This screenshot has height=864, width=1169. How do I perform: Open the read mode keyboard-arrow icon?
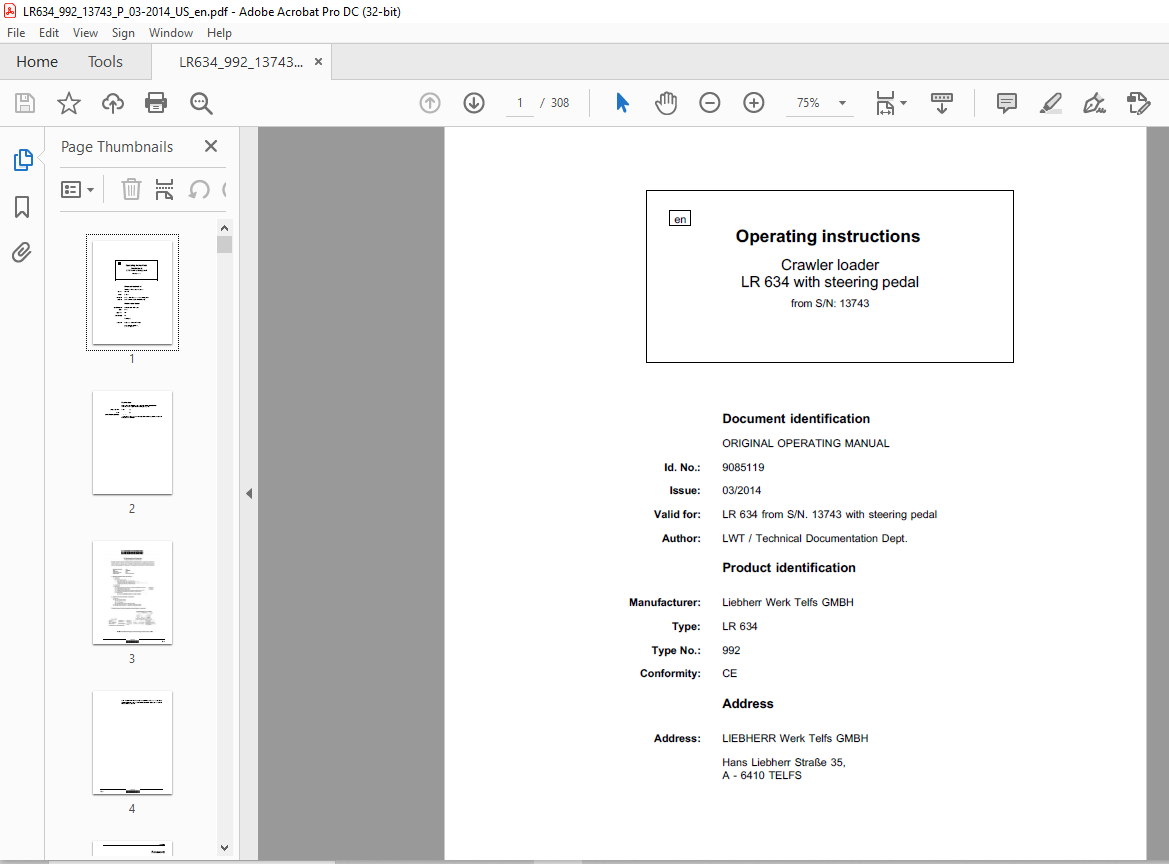pos(942,103)
